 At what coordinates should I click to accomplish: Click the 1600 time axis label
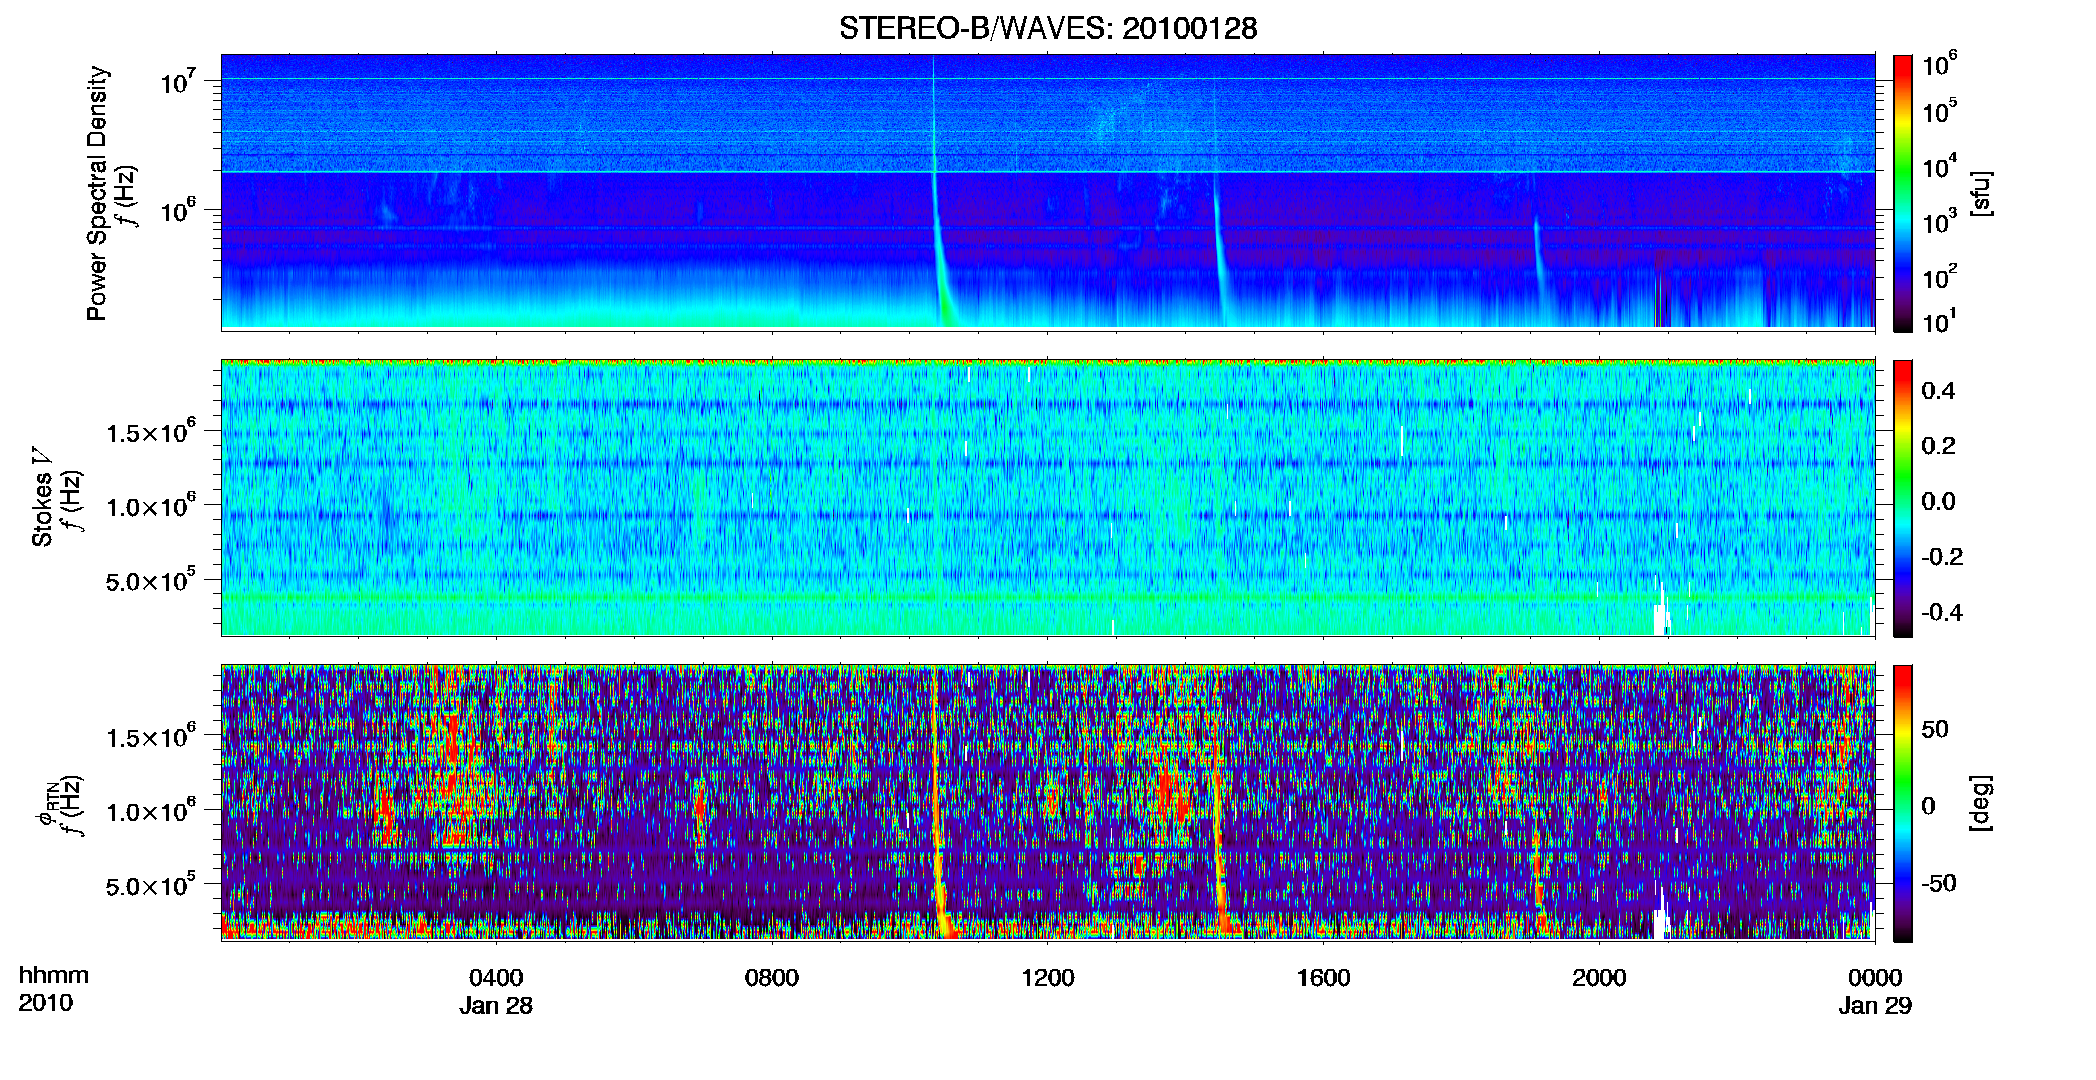pyautogui.click(x=1323, y=978)
